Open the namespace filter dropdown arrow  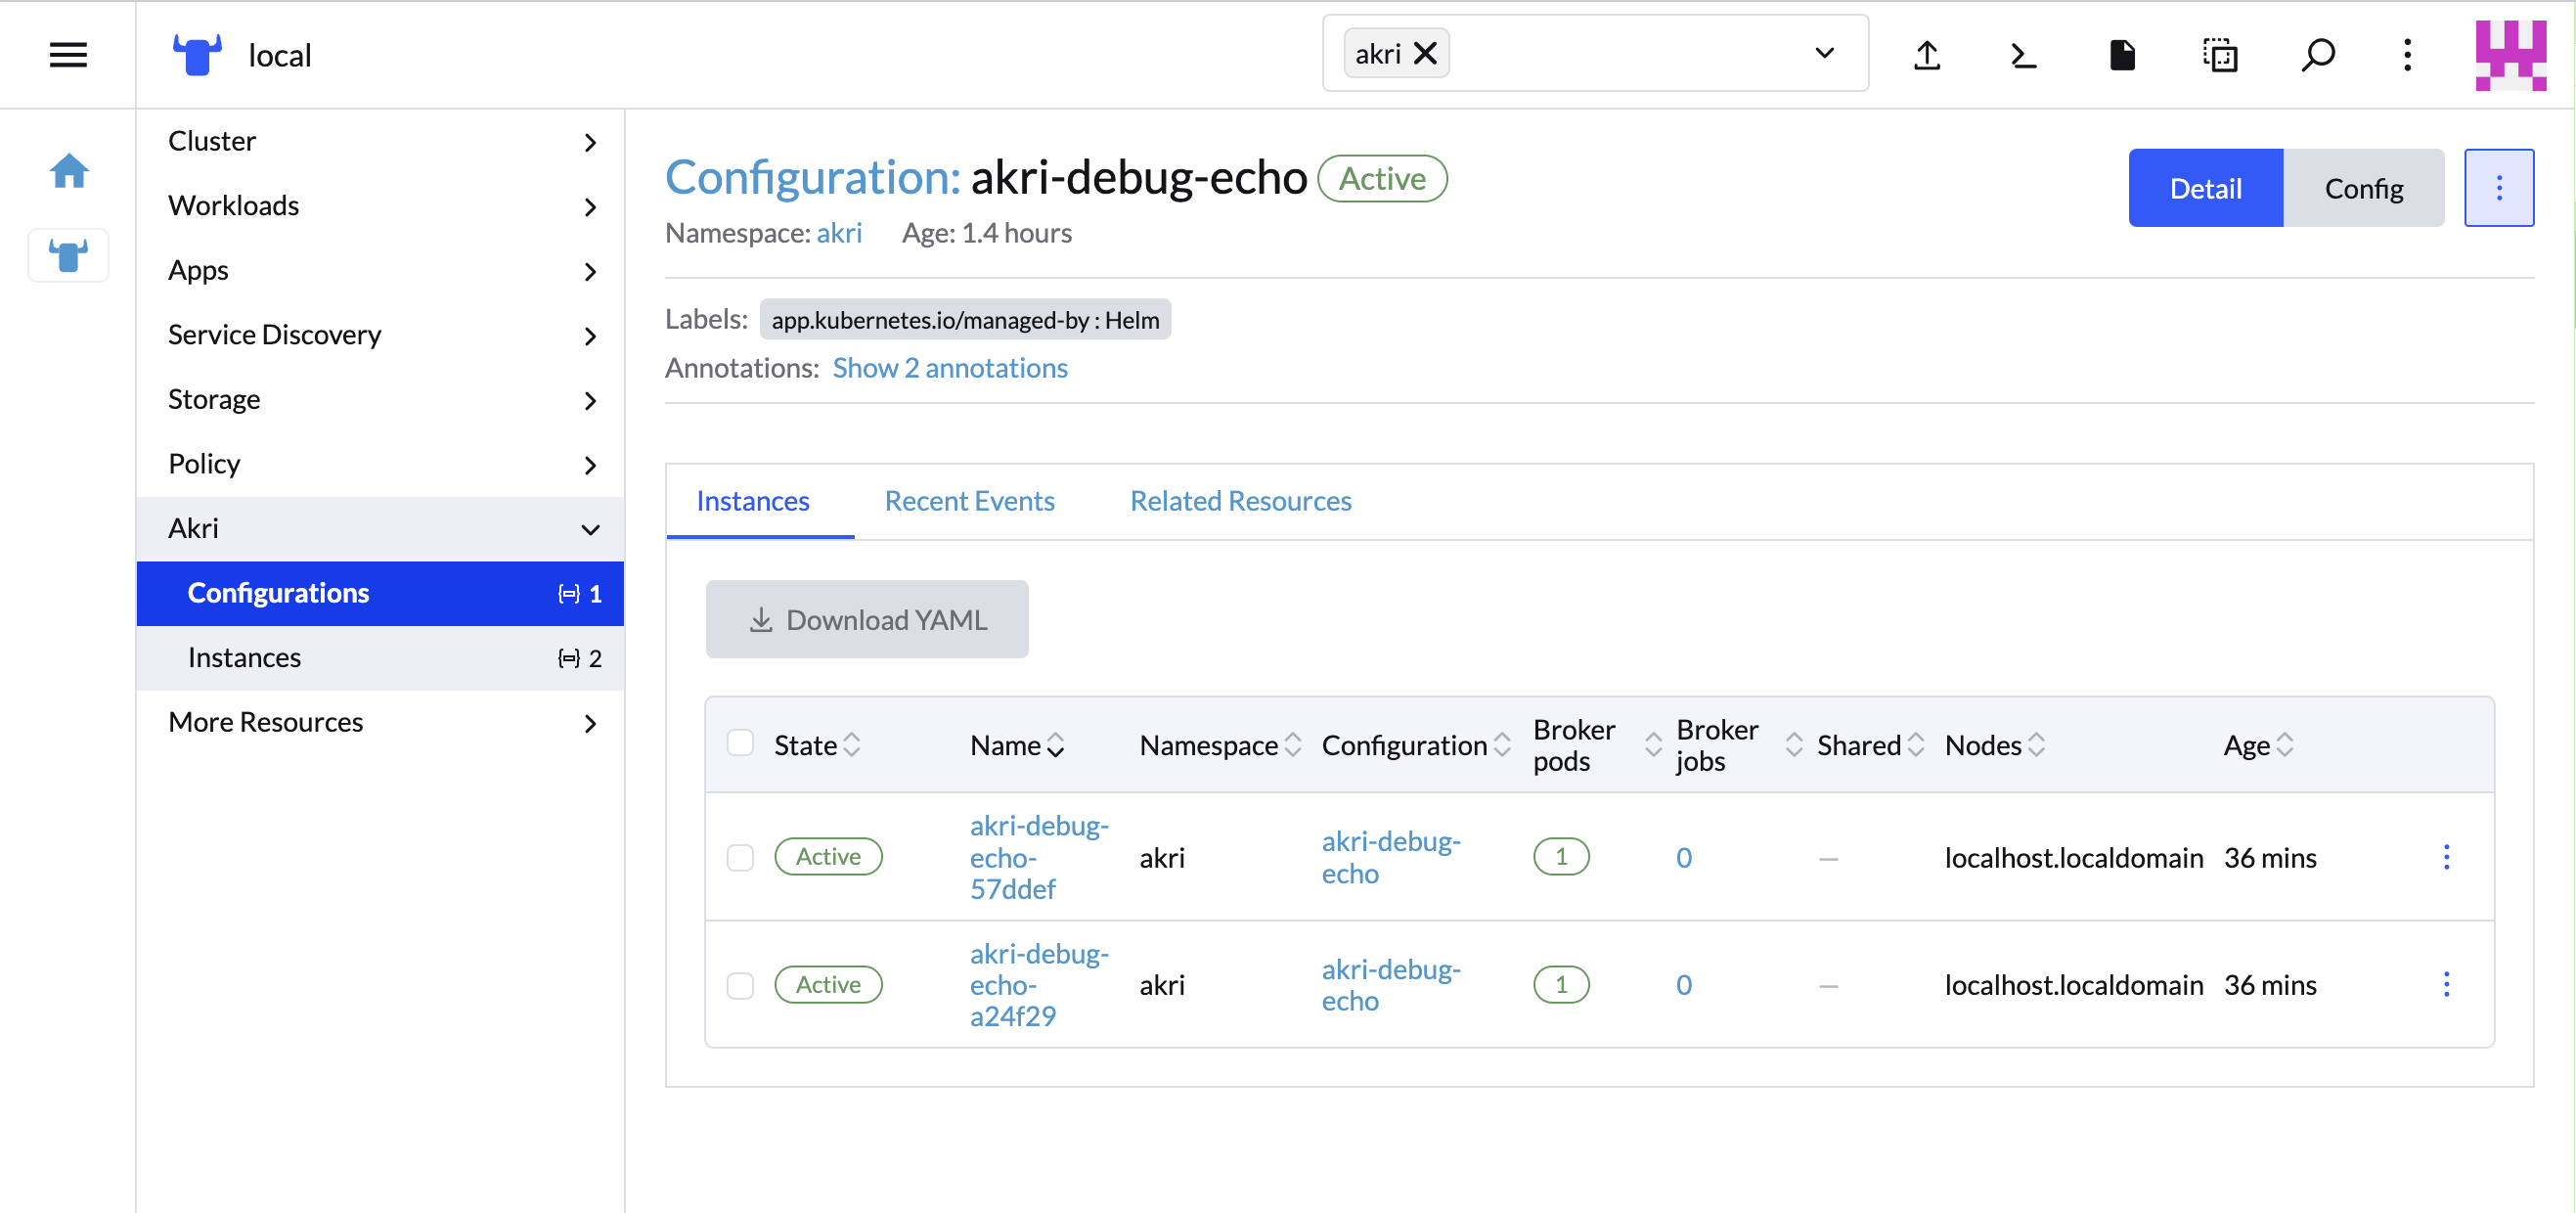(x=1824, y=54)
